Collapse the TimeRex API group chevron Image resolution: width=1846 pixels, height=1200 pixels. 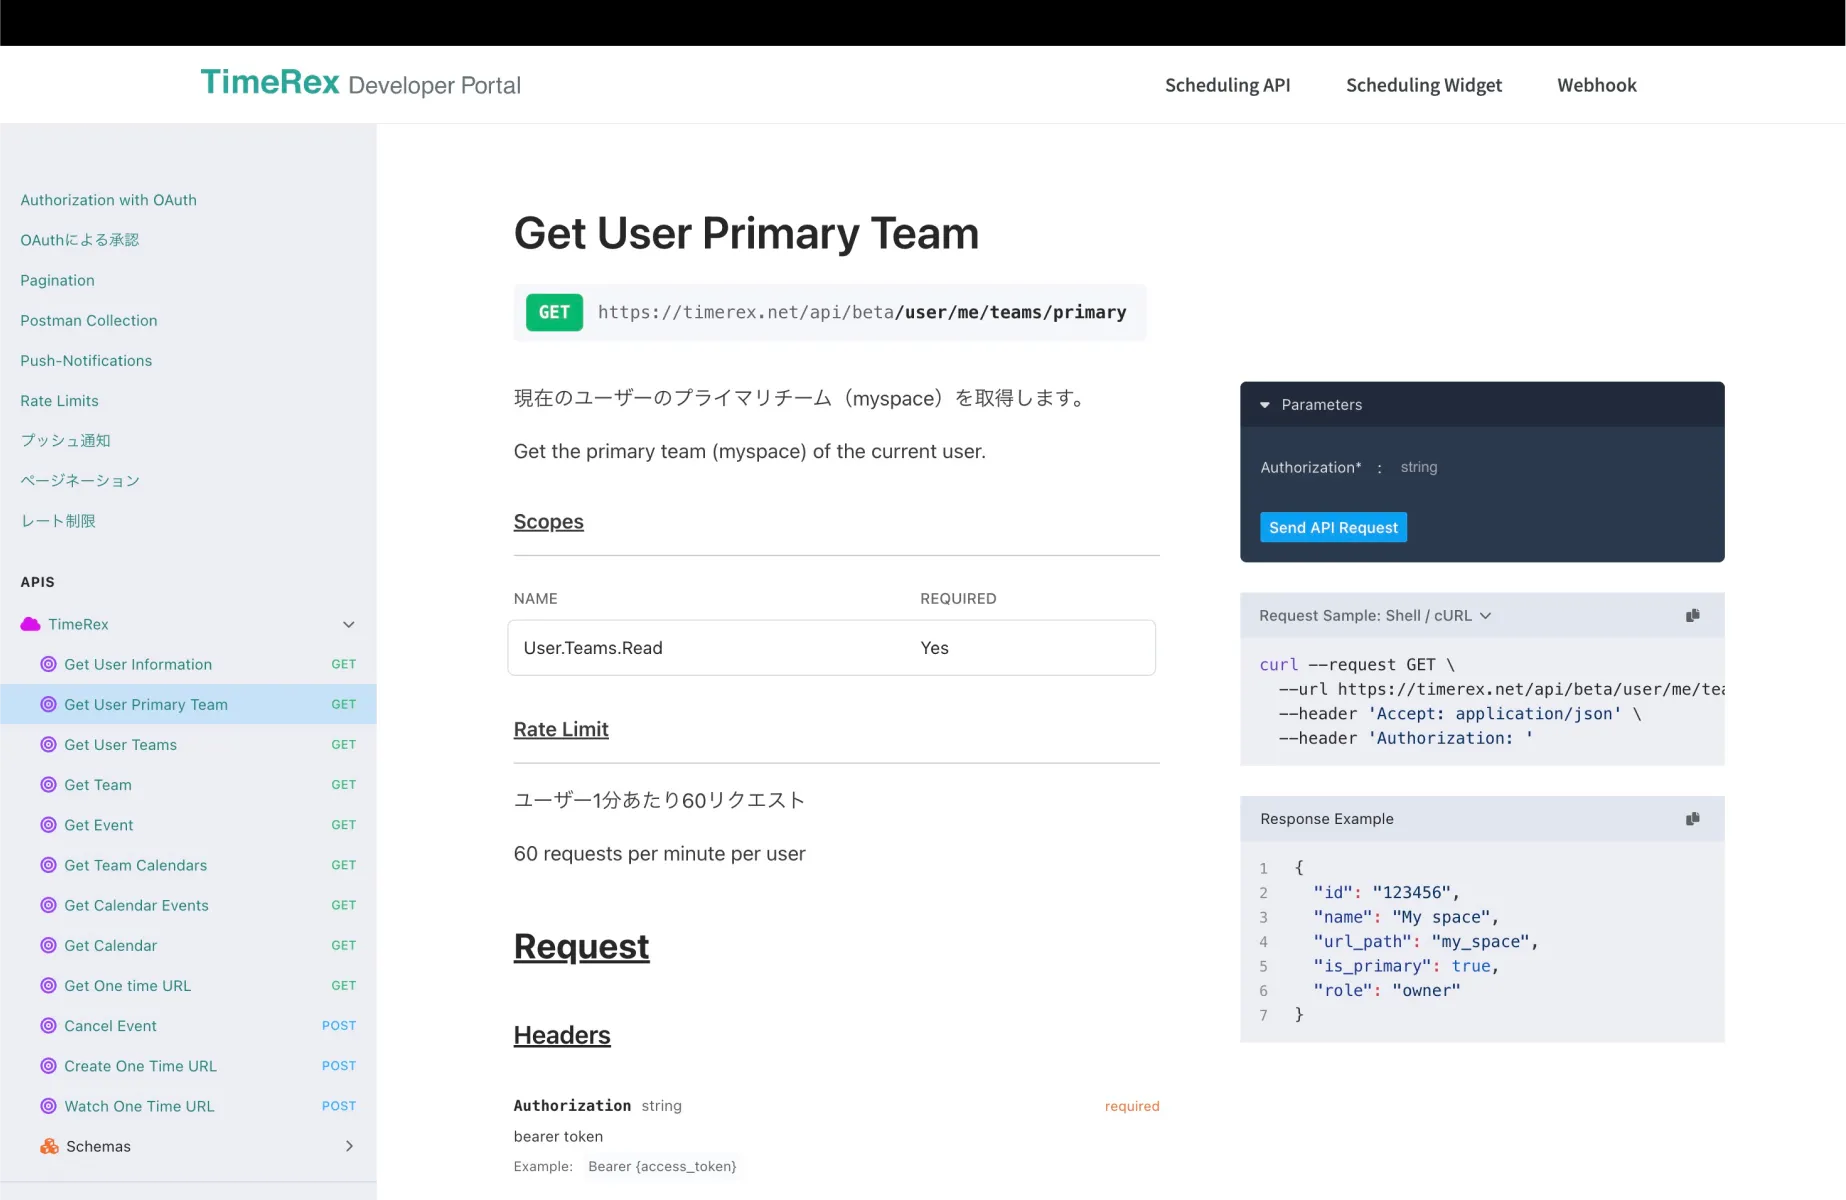tap(349, 624)
